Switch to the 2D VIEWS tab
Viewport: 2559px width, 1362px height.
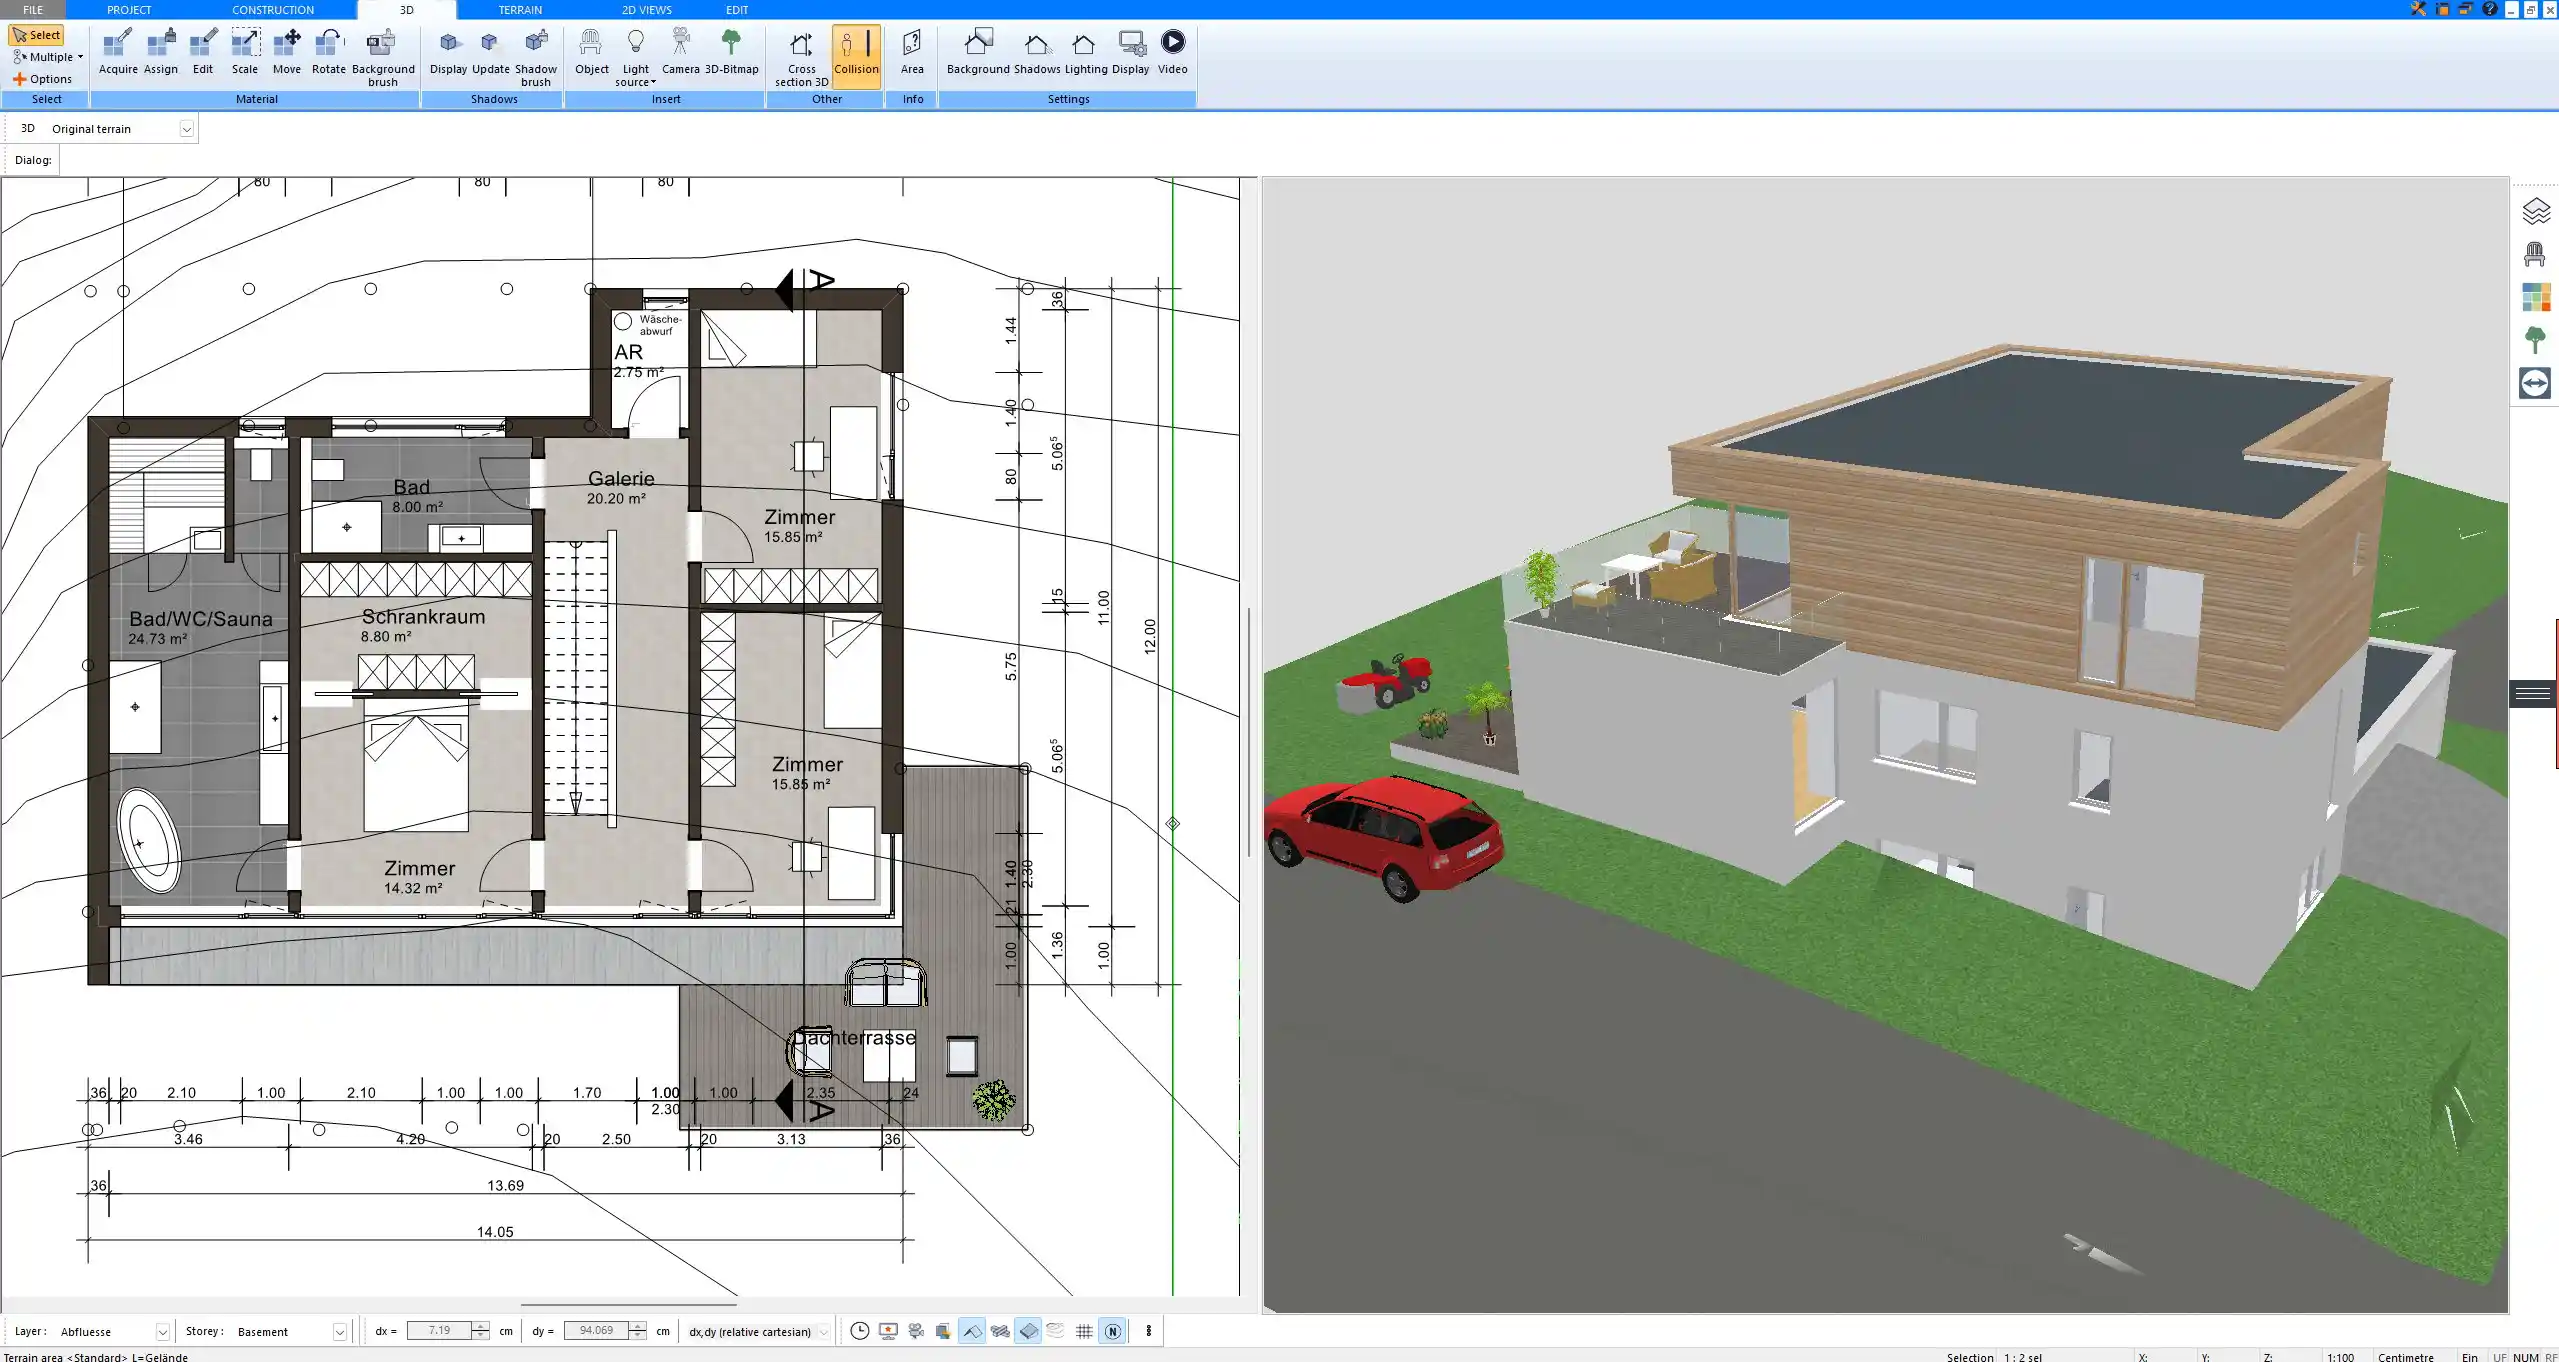pyautogui.click(x=647, y=9)
